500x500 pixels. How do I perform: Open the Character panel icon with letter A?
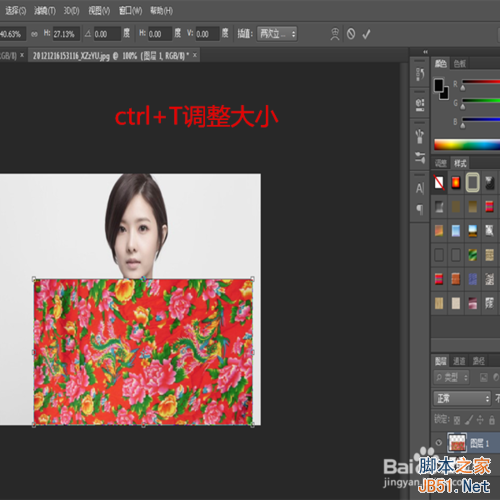[x=420, y=188]
